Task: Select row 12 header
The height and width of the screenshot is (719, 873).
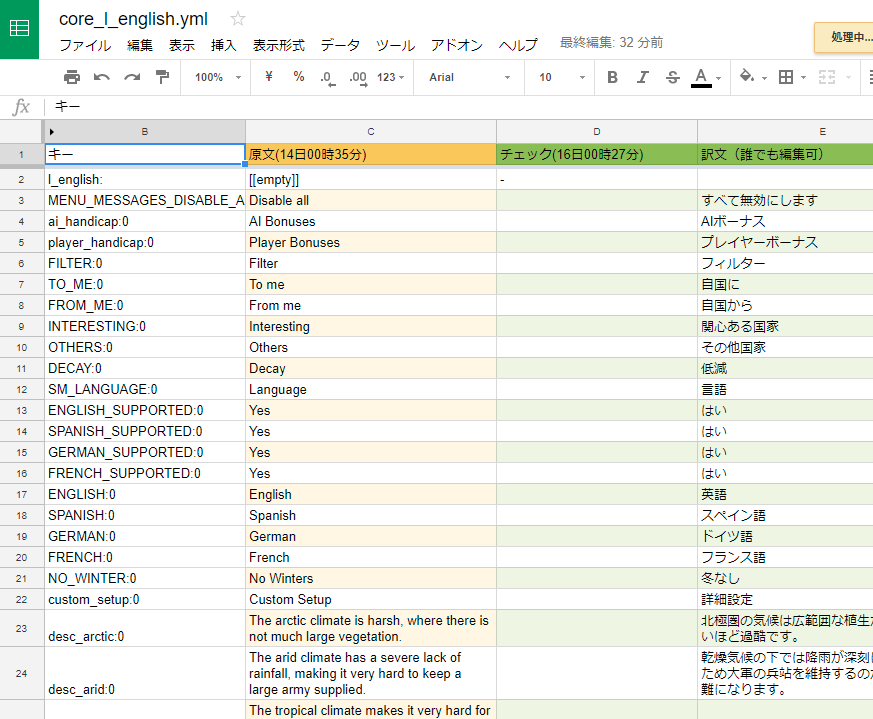Action: 21,389
